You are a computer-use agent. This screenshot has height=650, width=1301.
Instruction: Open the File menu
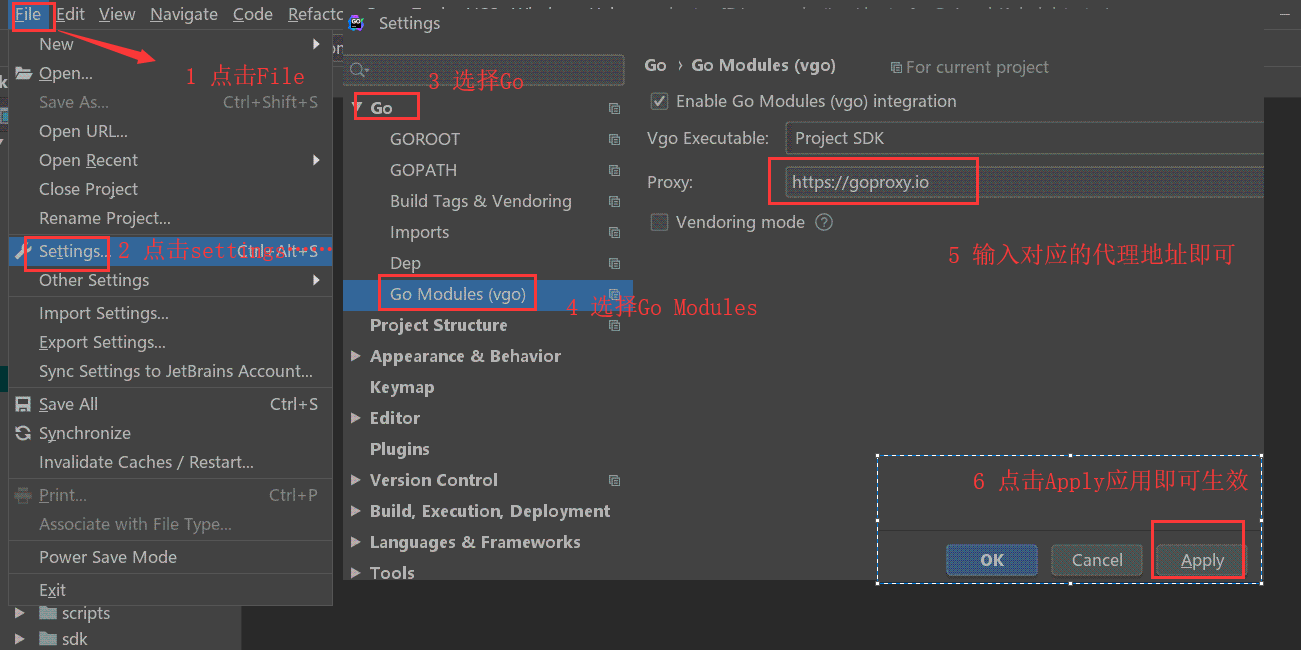pyautogui.click(x=28, y=14)
